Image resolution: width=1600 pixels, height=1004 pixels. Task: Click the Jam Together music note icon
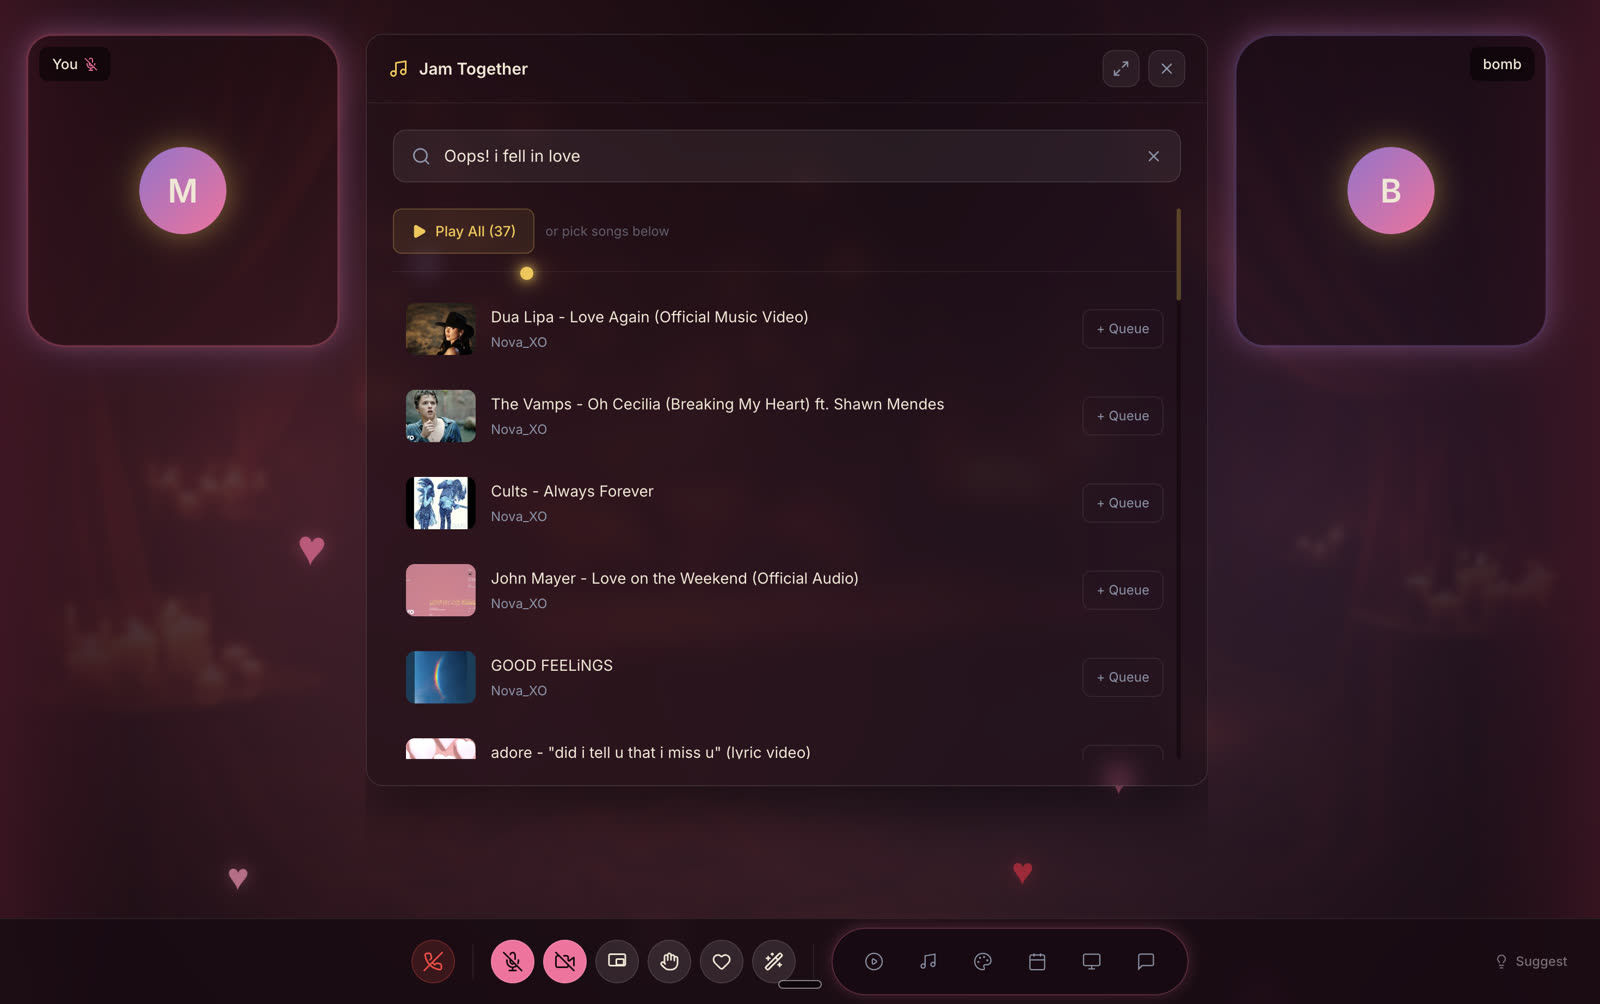[x=399, y=69]
